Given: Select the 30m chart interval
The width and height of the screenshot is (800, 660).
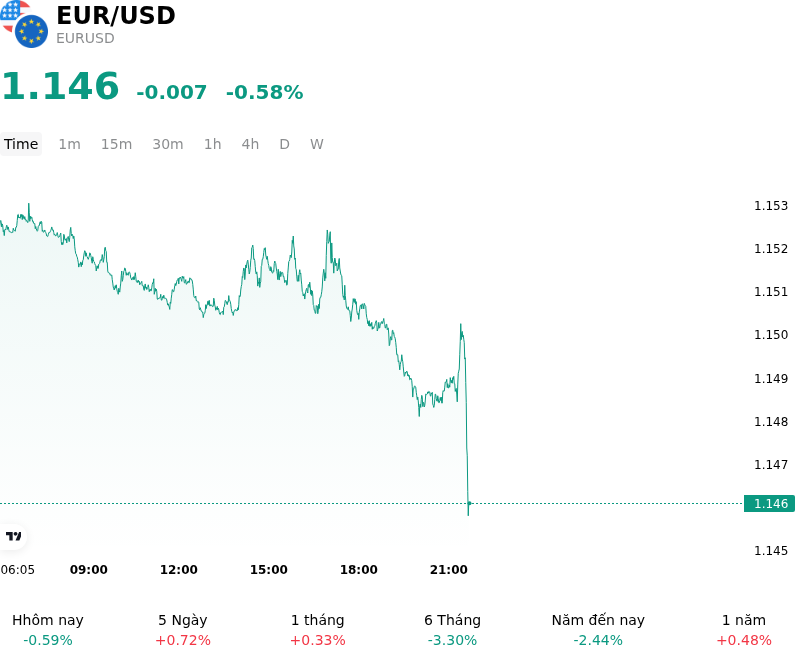Looking at the screenshot, I should point(167,144).
